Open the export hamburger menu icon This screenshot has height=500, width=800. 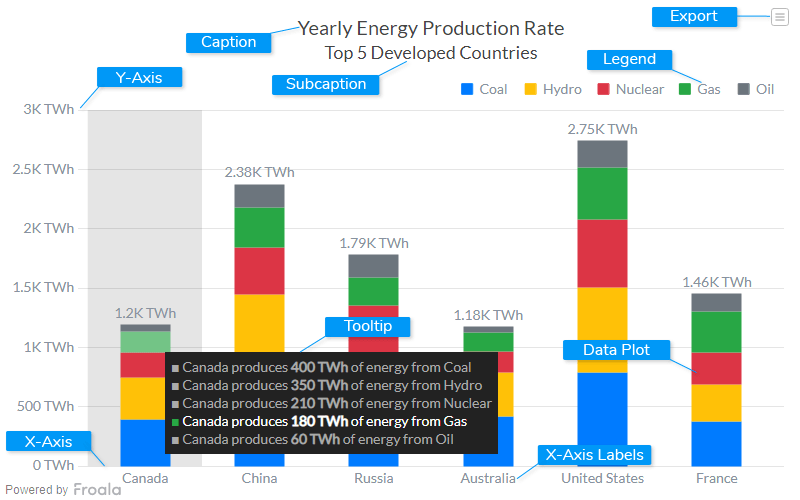point(779,16)
